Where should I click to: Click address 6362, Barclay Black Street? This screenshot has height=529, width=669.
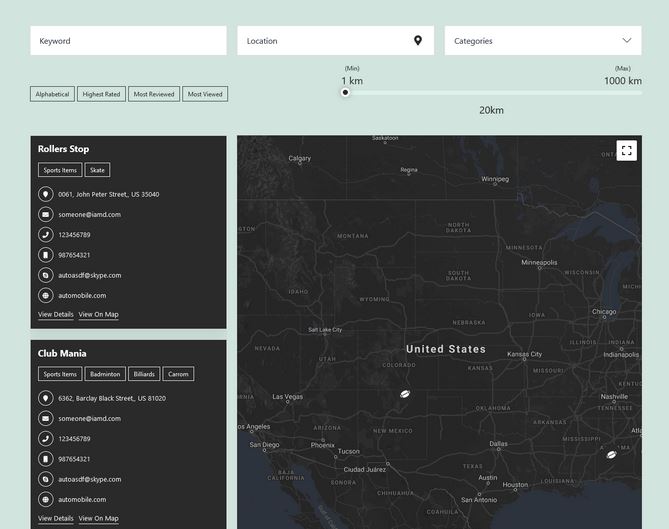point(112,398)
